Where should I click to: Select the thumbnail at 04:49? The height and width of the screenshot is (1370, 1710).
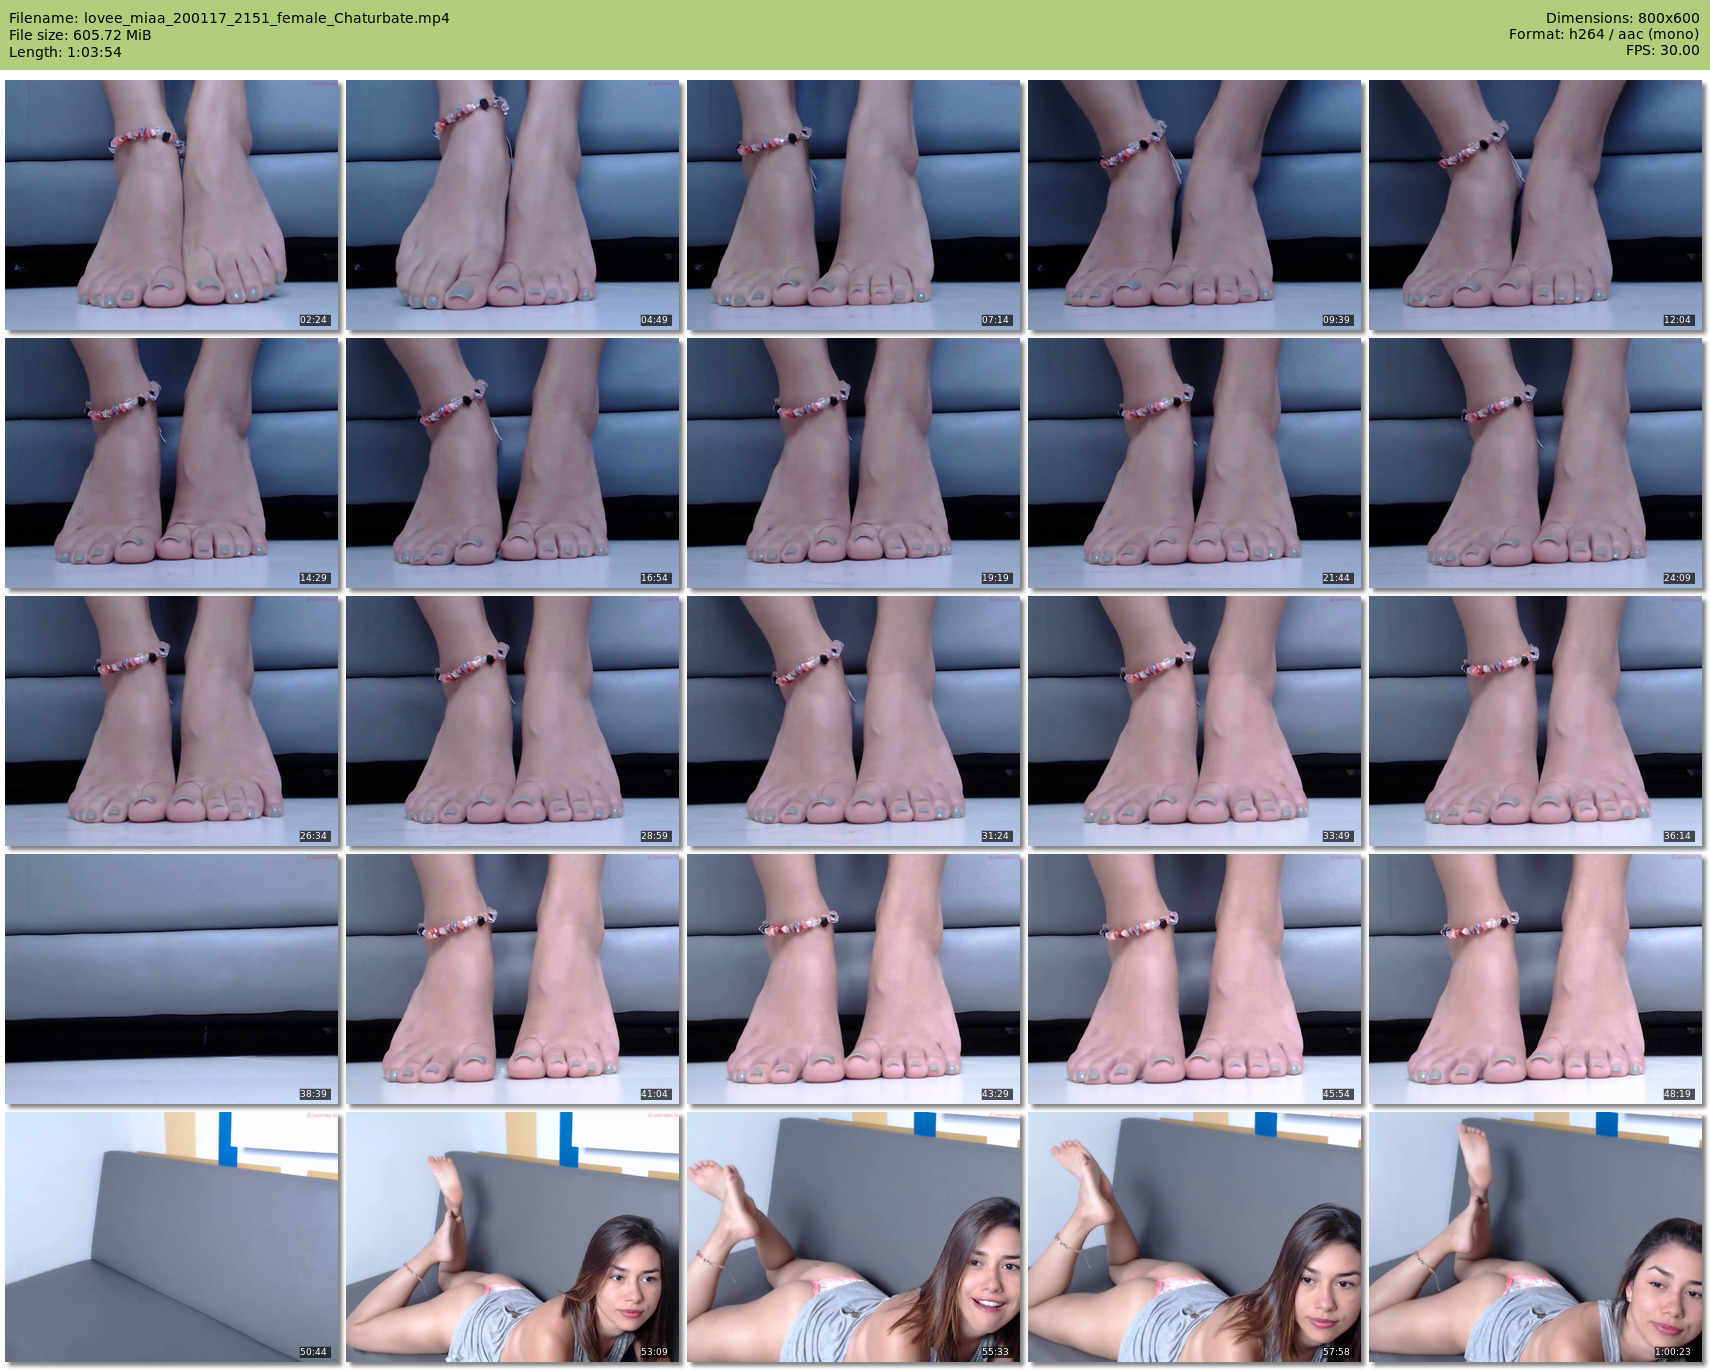512,205
